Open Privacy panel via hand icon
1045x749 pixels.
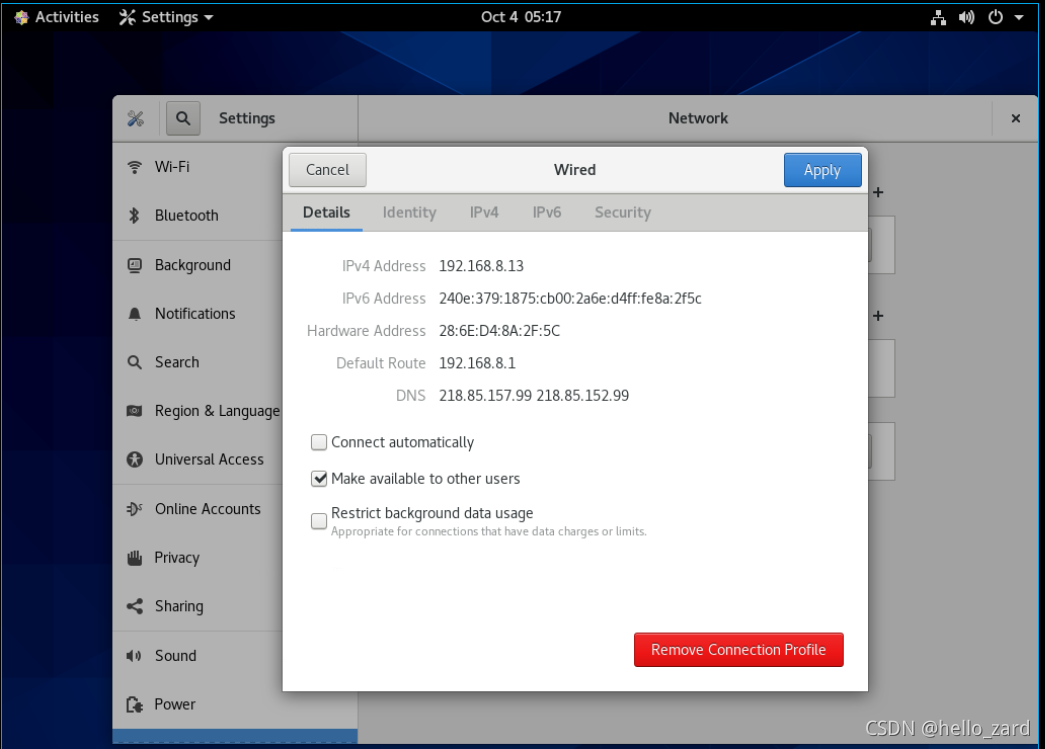(135, 558)
